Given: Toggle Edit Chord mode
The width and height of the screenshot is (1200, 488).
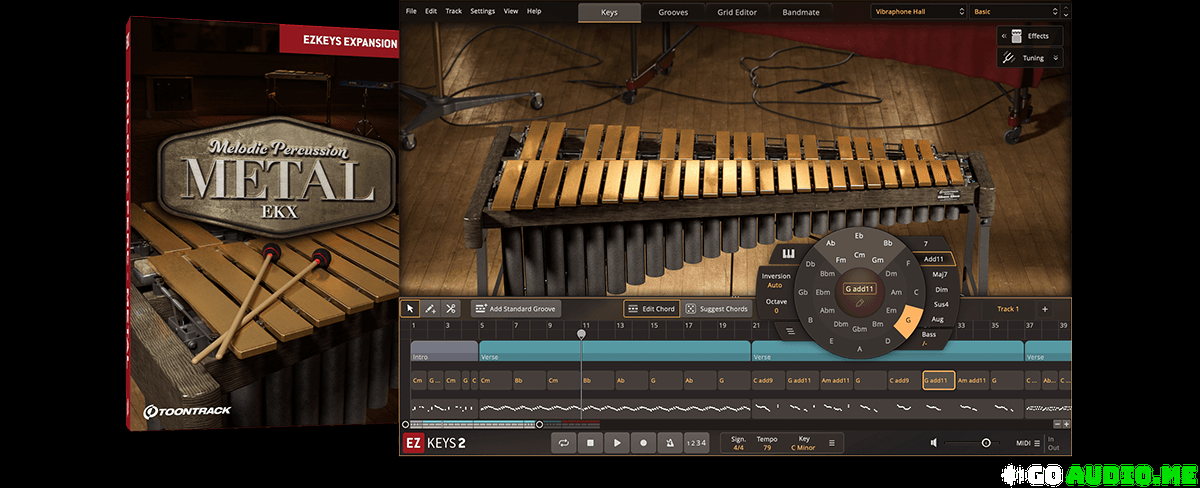Looking at the screenshot, I should (x=651, y=309).
